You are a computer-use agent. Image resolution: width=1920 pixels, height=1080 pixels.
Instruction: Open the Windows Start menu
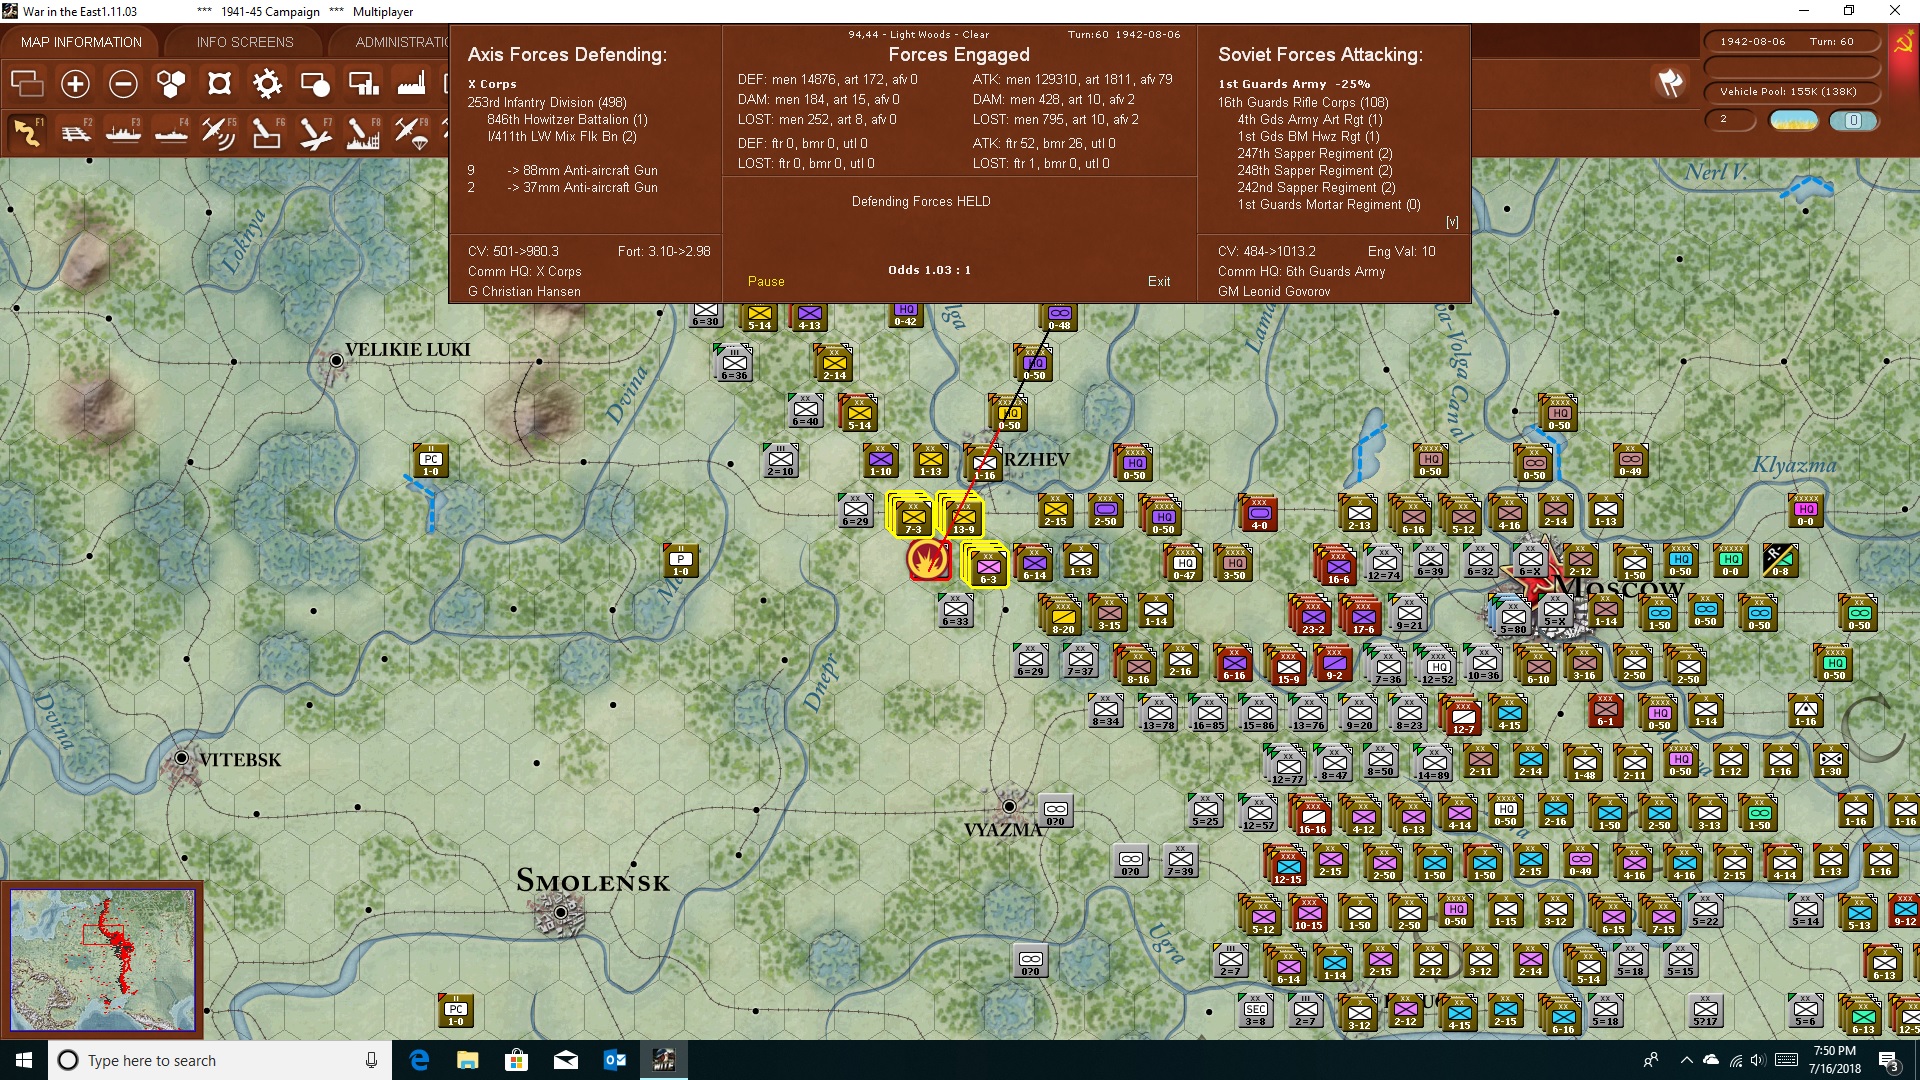click(24, 1060)
